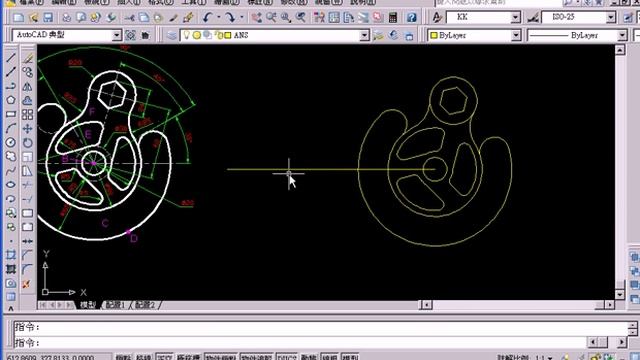The image size is (640, 360).
Task: Click the help search input field
Action: 498,2
